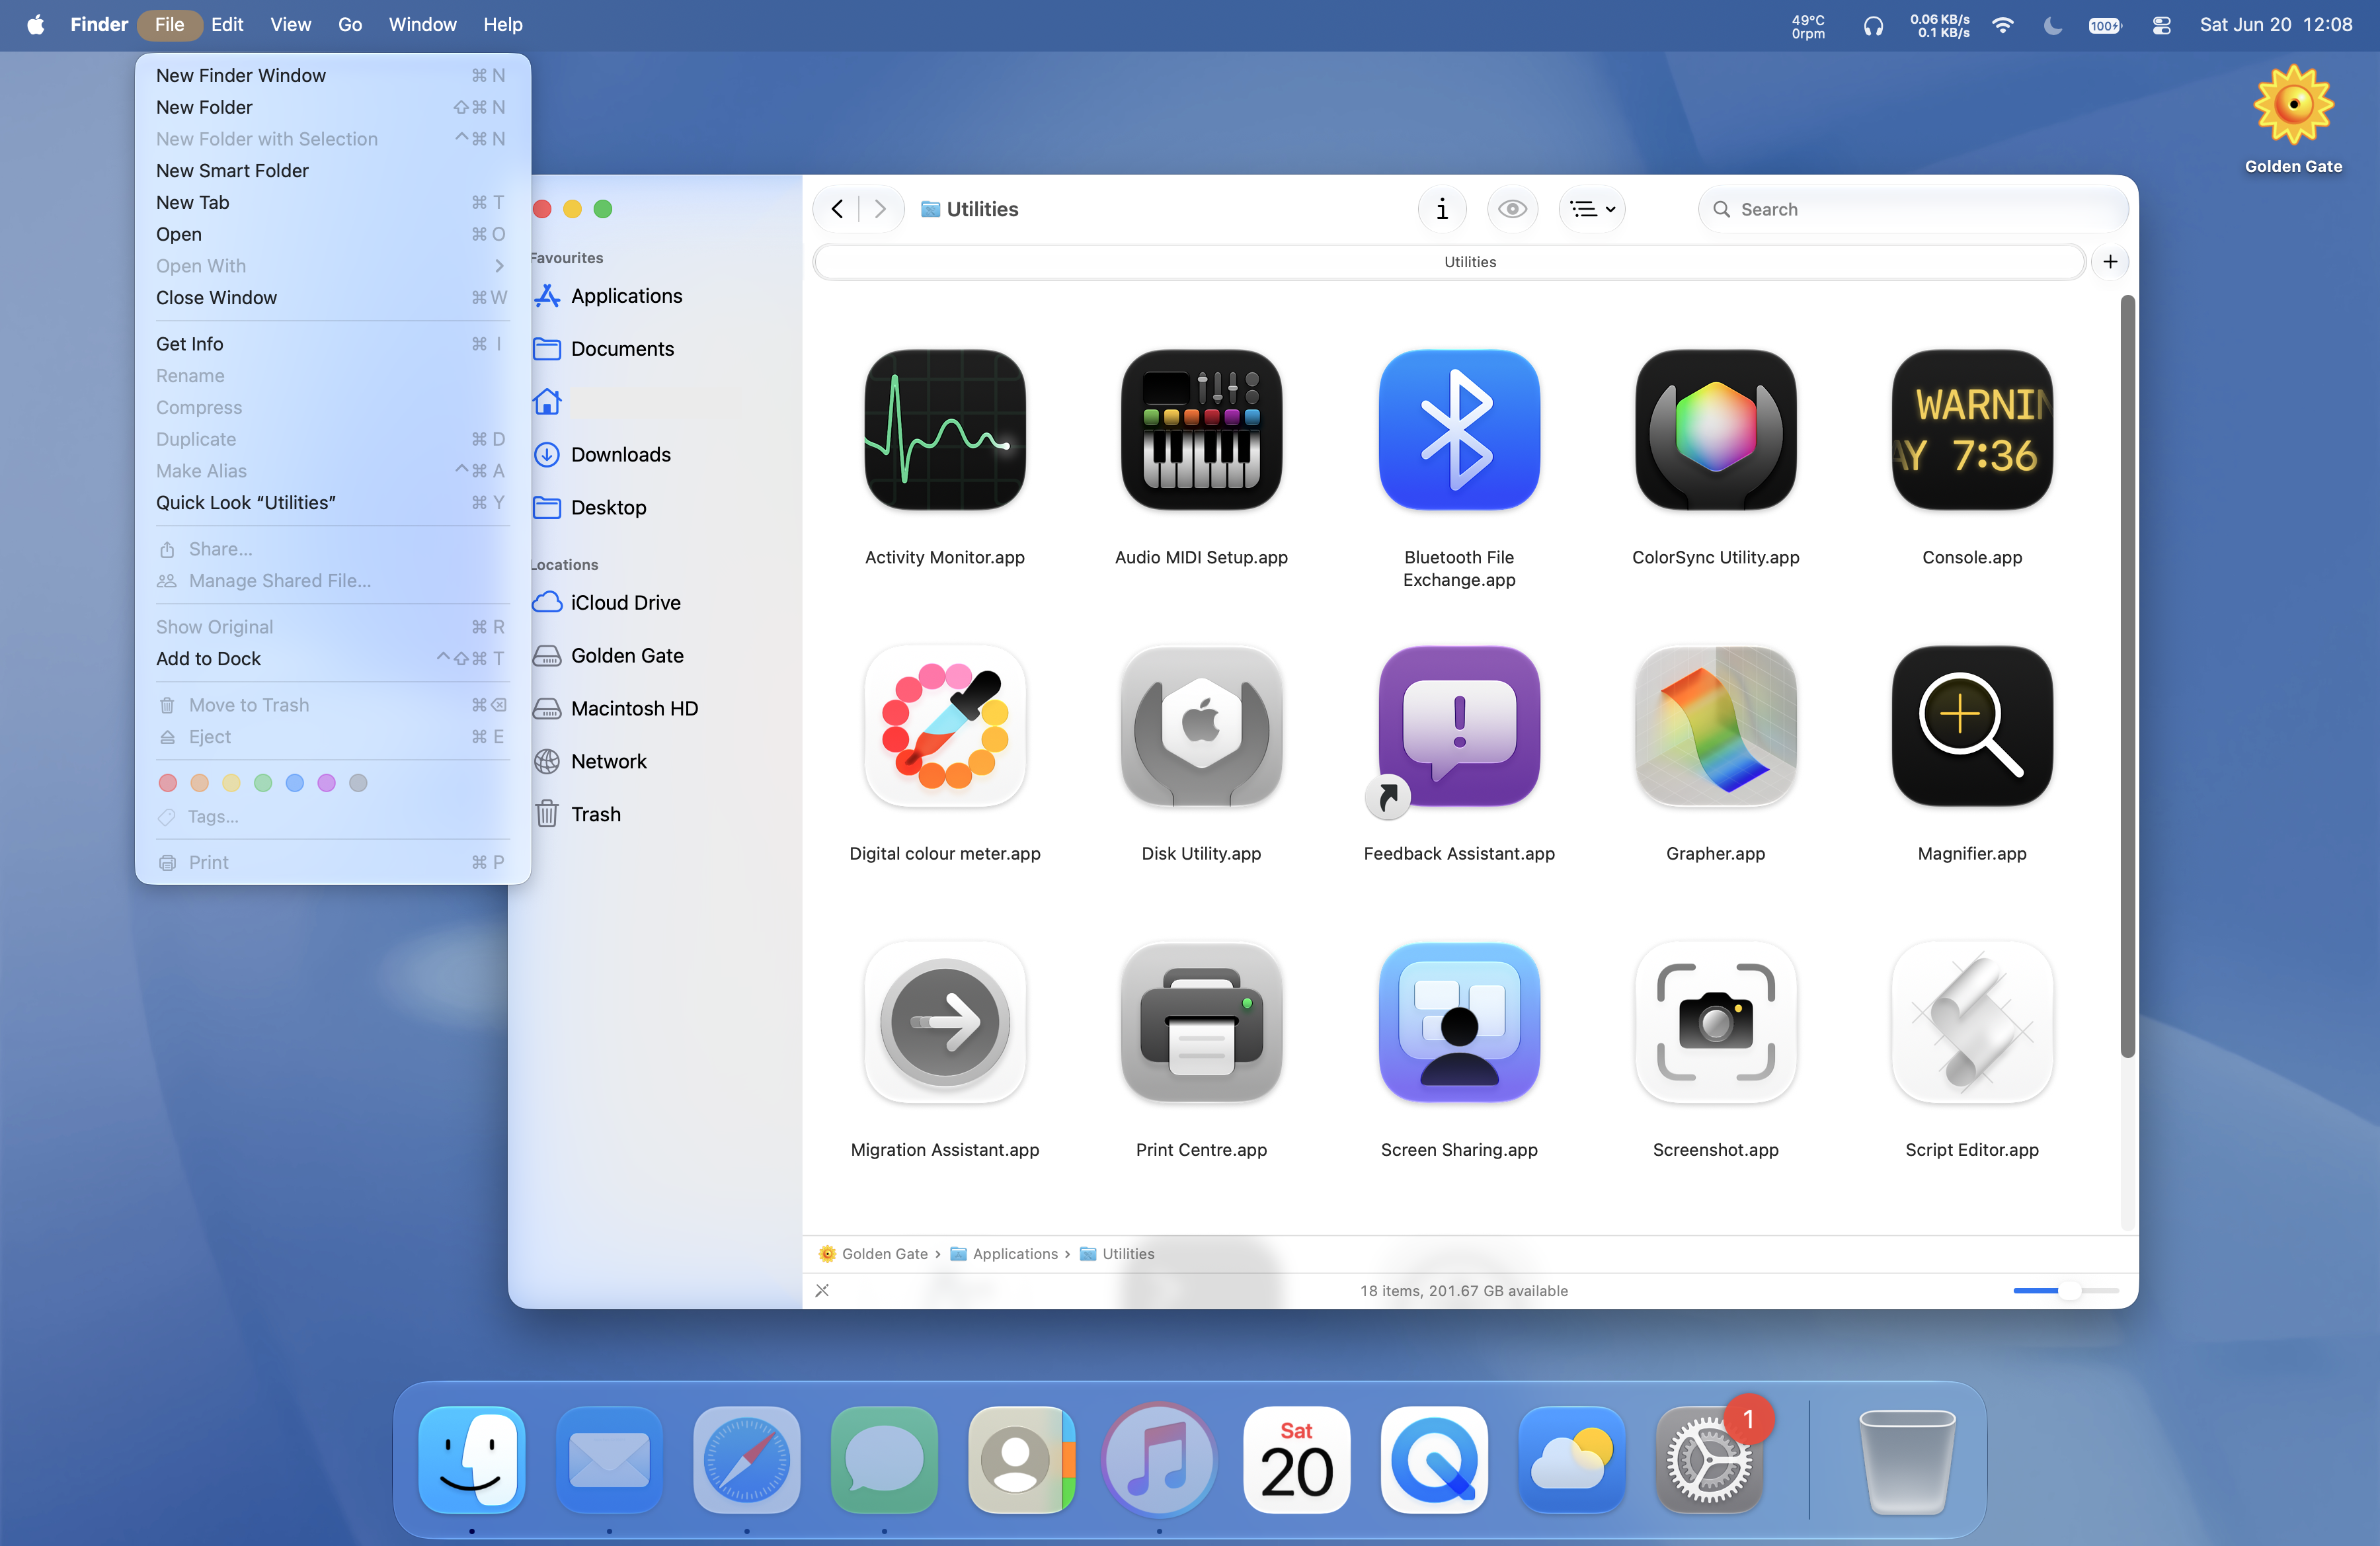This screenshot has width=2380, height=1546.
Task: Choose Quick Look “Utilities” menu item
Action: pyautogui.click(x=332, y=503)
